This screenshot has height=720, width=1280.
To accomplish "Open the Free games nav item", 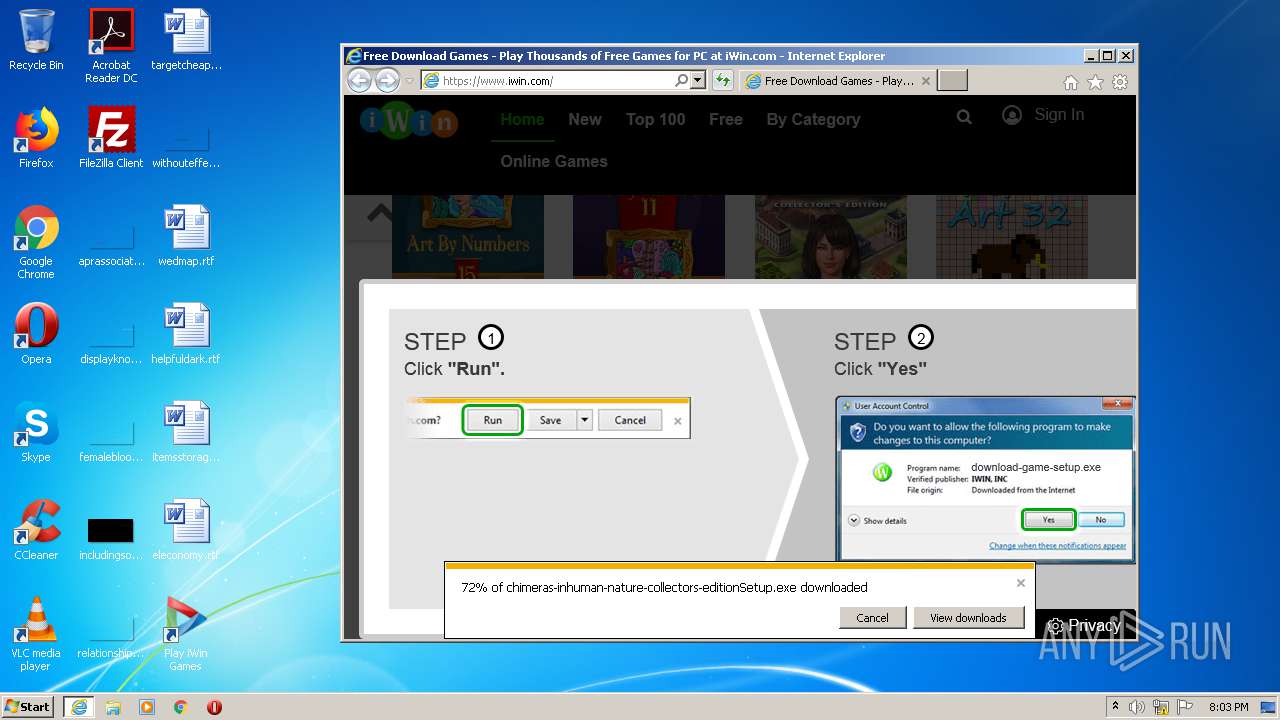I will [x=726, y=119].
